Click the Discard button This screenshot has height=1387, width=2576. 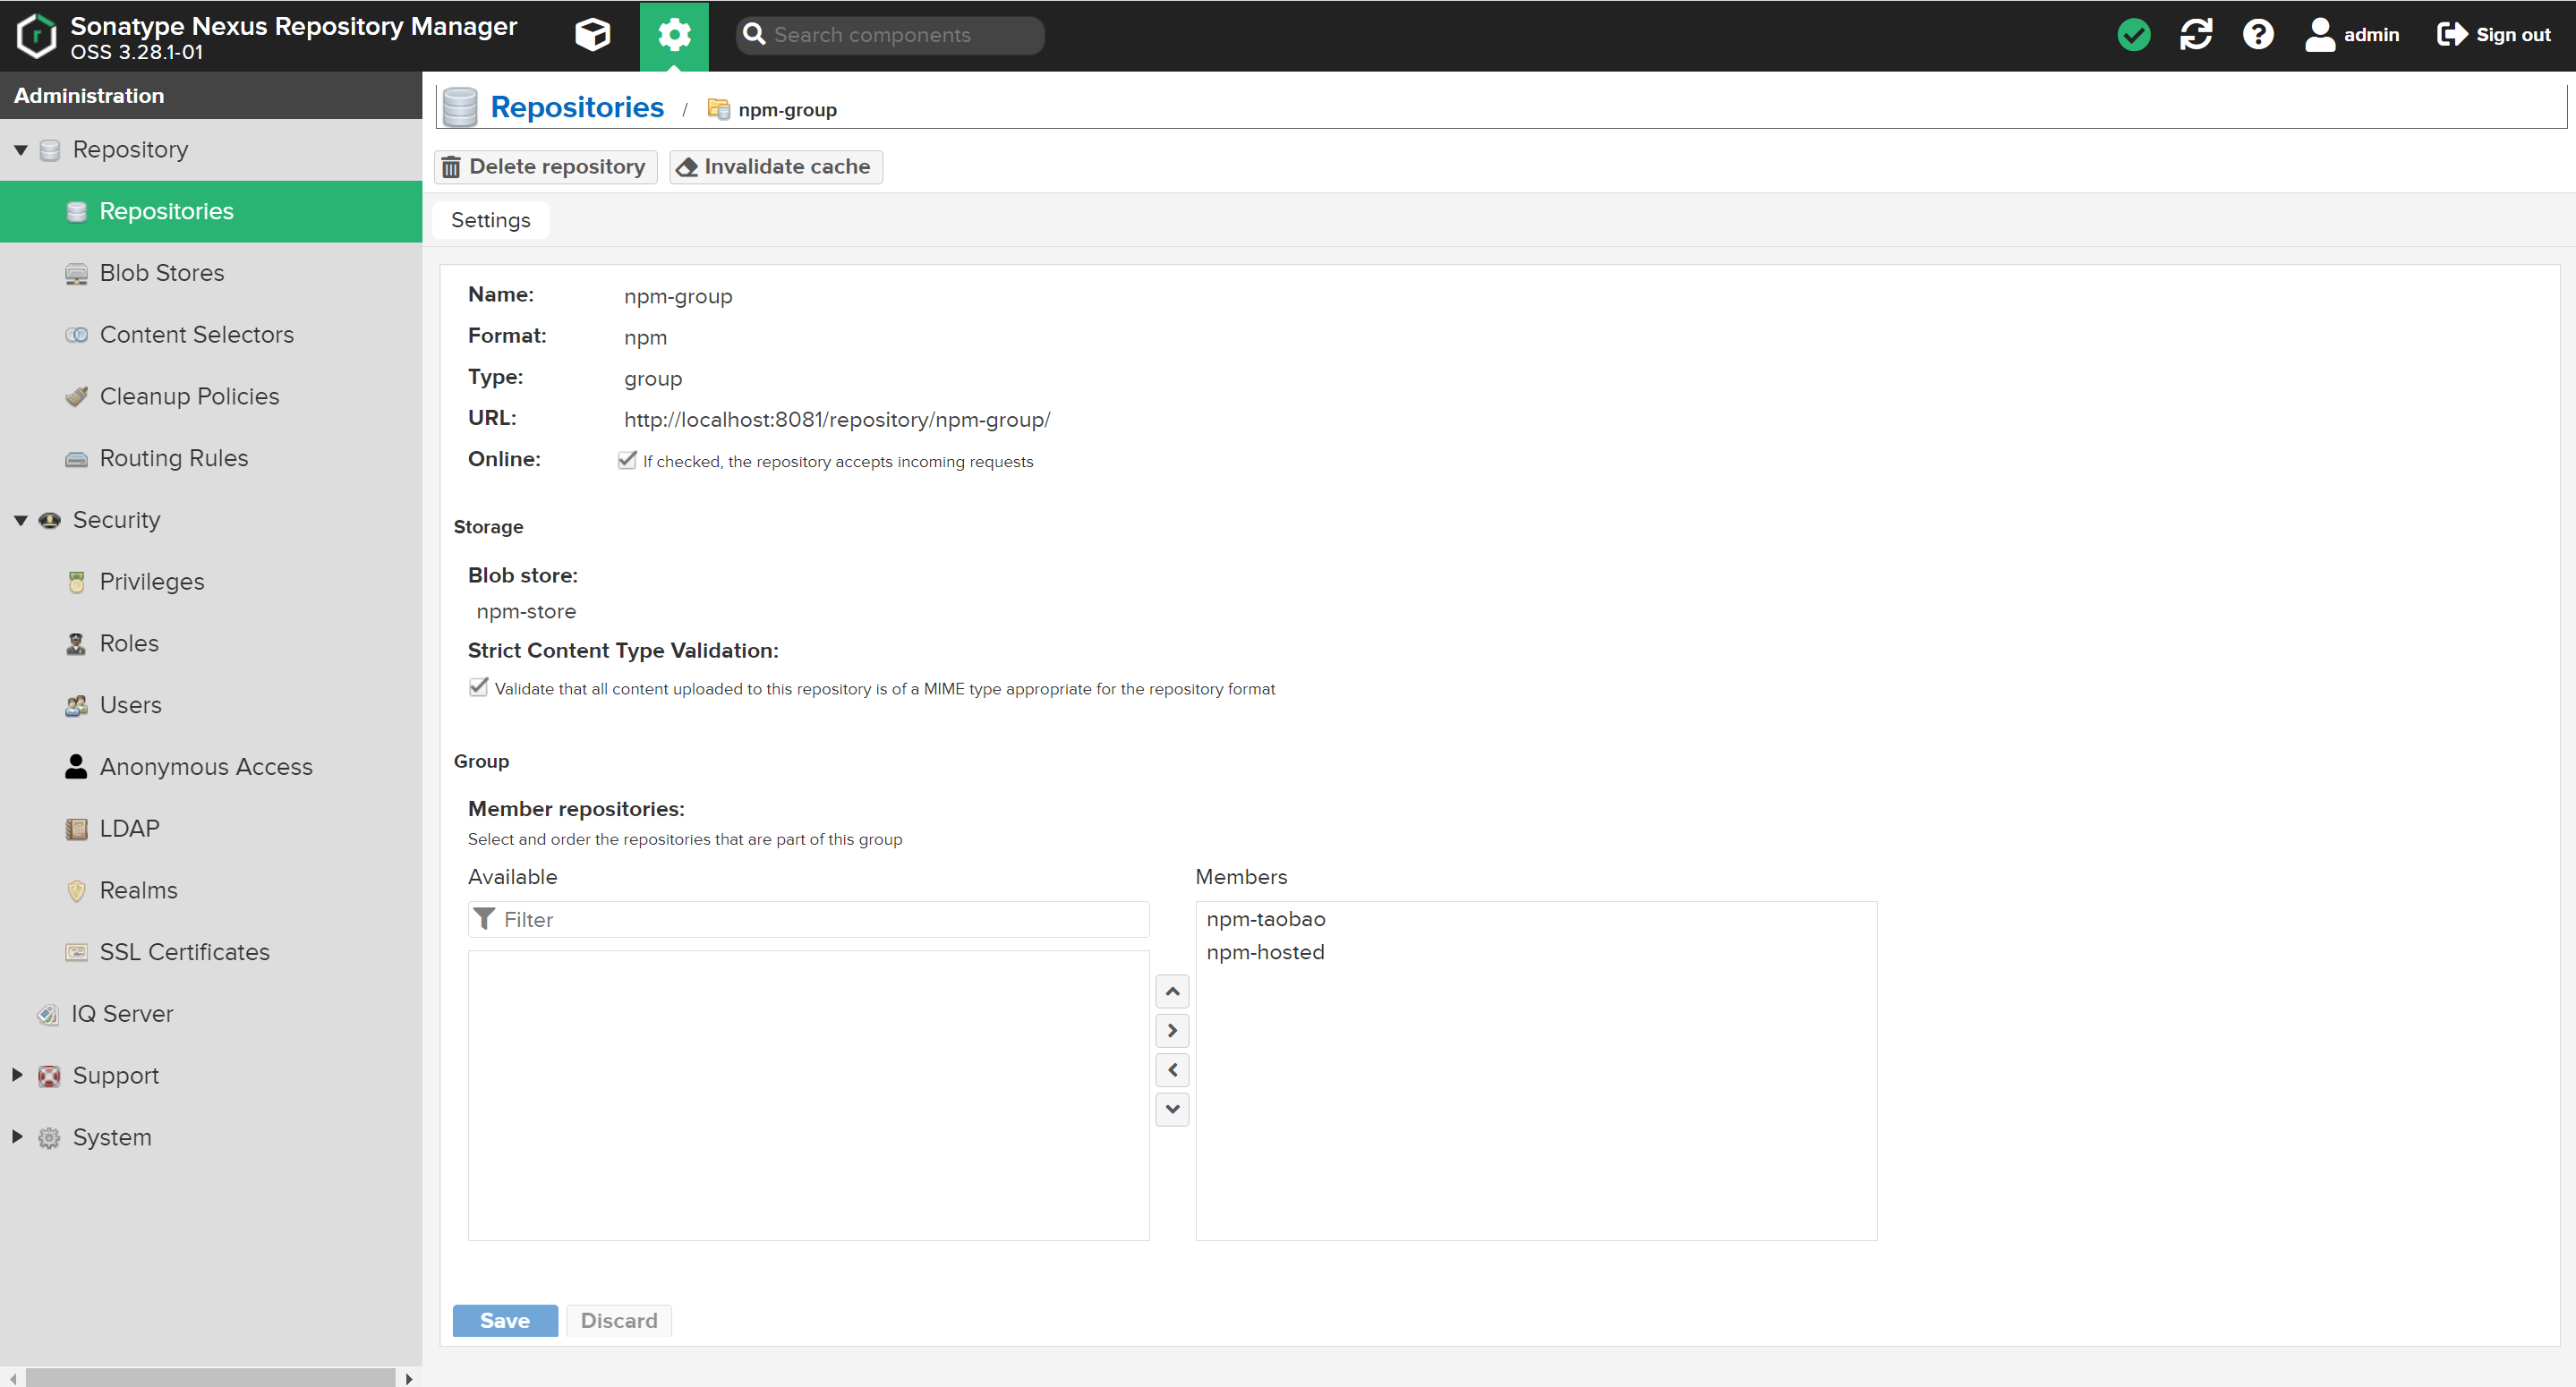619,1321
